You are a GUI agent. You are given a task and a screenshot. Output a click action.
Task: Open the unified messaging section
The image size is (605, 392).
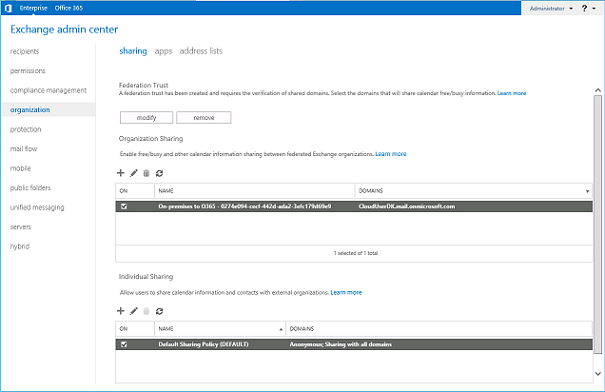[x=37, y=207]
